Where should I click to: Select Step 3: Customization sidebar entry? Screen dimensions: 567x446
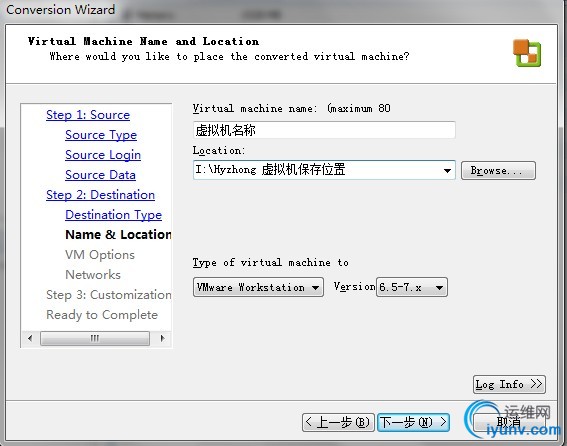[109, 295]
